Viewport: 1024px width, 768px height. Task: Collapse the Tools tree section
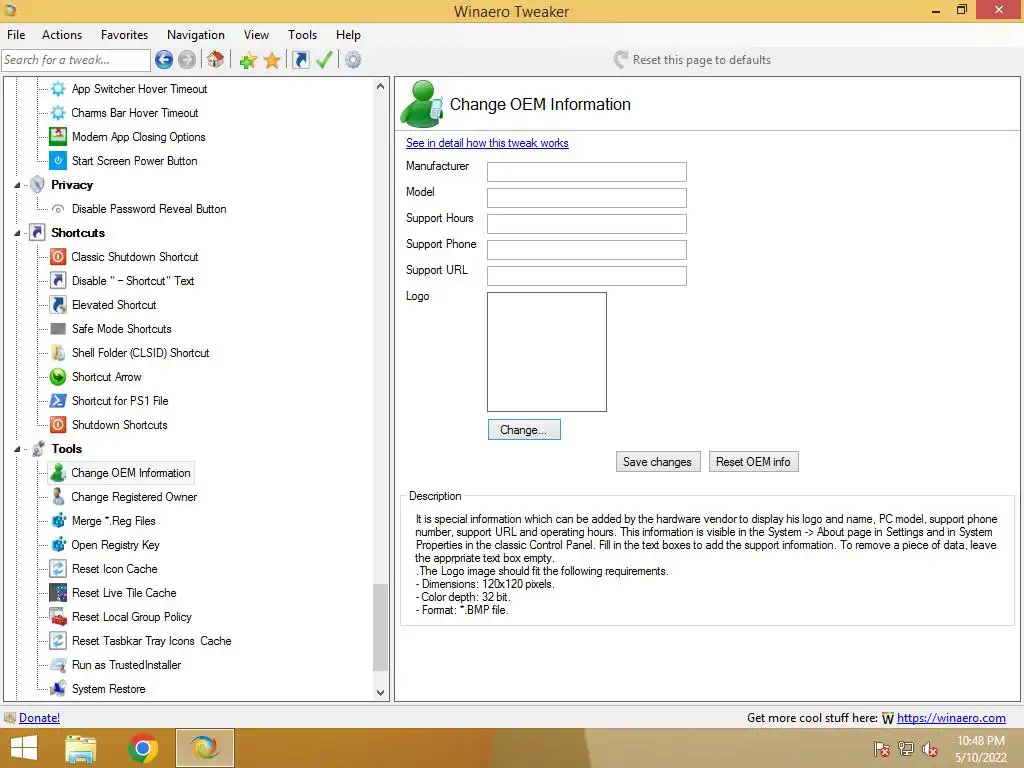pyautogui.click(x=18, y=449)
